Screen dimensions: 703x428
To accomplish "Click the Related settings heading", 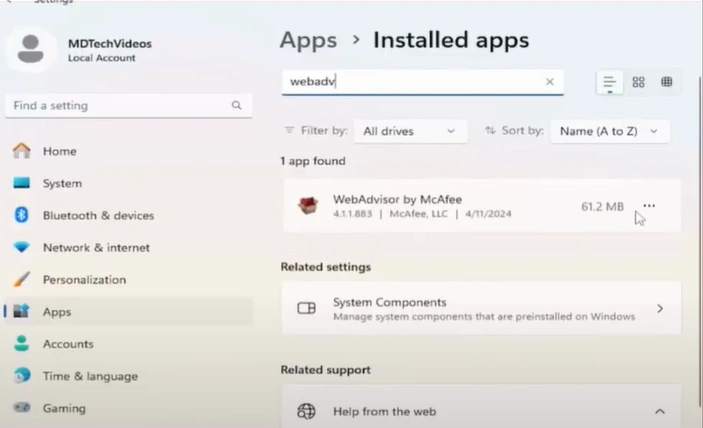I will click(325, 267).
